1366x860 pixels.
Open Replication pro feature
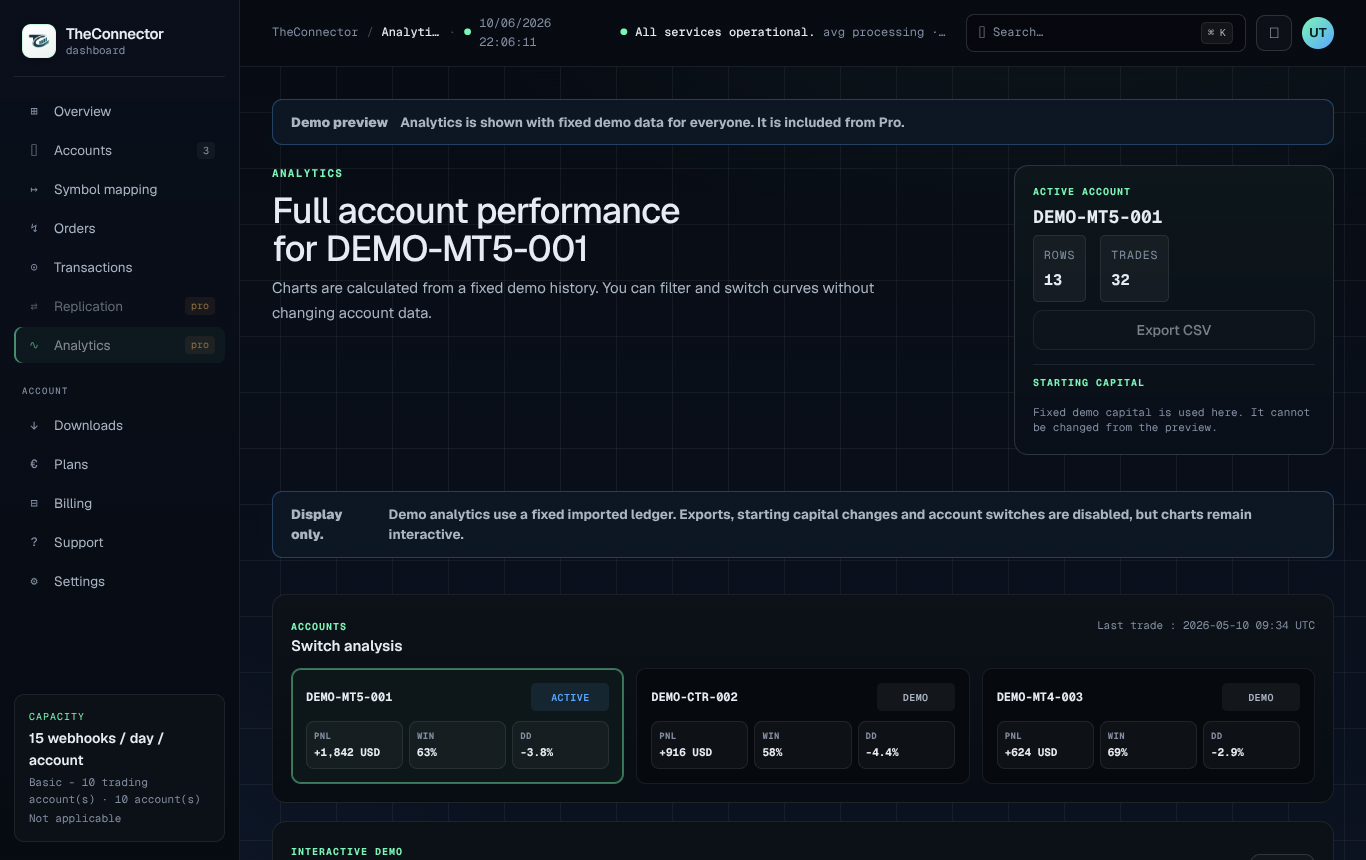[x=119, y=306]
